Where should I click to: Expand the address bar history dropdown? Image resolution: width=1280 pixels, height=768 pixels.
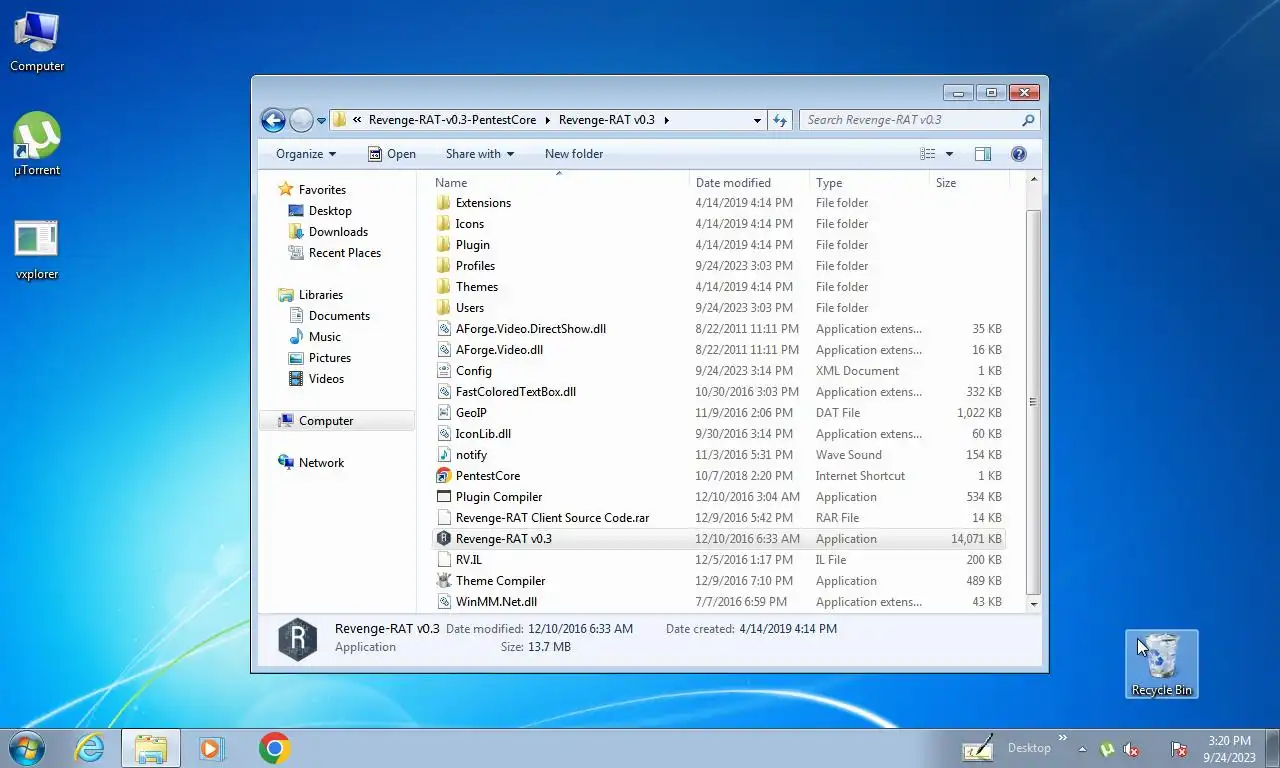pos(757,120)
